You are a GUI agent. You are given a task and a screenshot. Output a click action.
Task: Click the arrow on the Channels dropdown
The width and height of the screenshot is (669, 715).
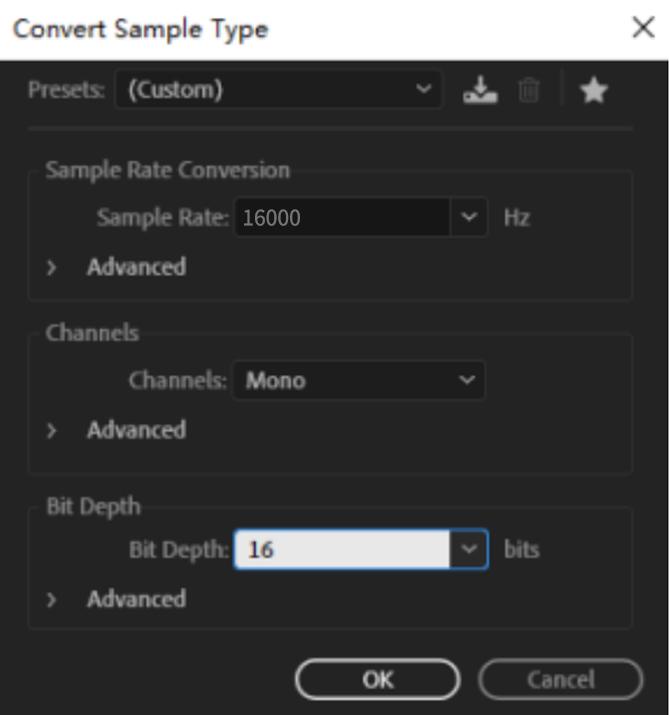pos(466,380)
